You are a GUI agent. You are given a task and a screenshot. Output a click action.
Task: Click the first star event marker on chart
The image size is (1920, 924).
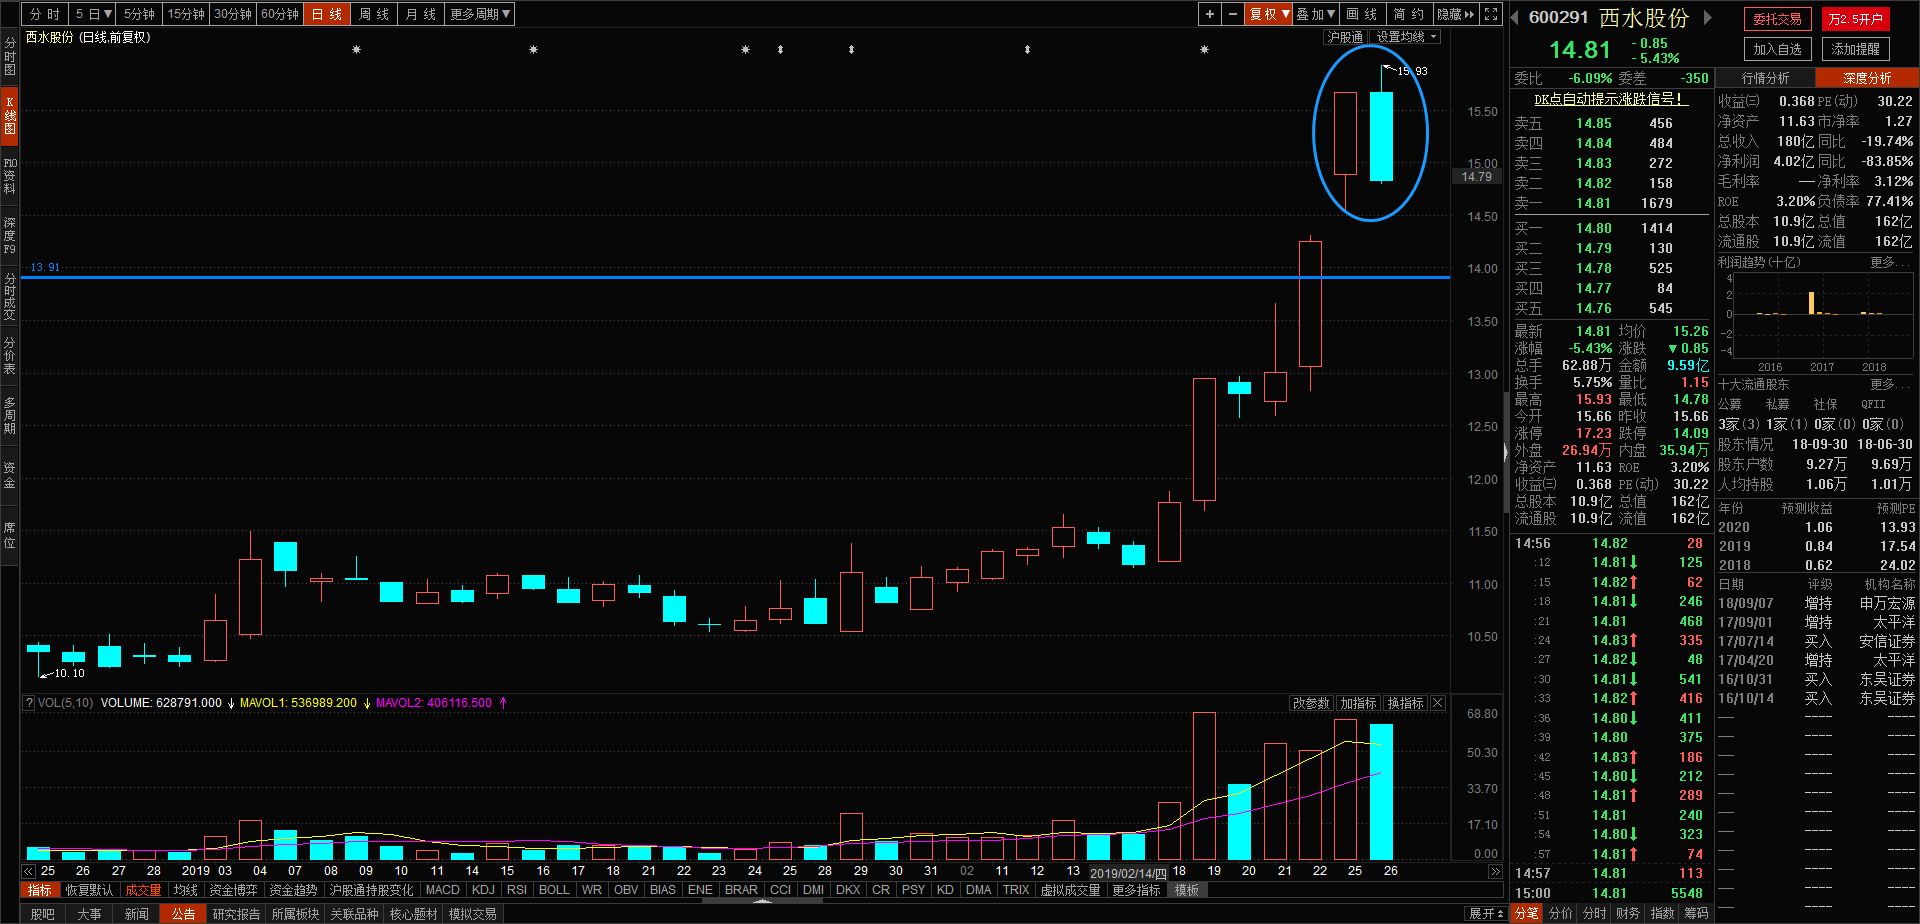356,49
